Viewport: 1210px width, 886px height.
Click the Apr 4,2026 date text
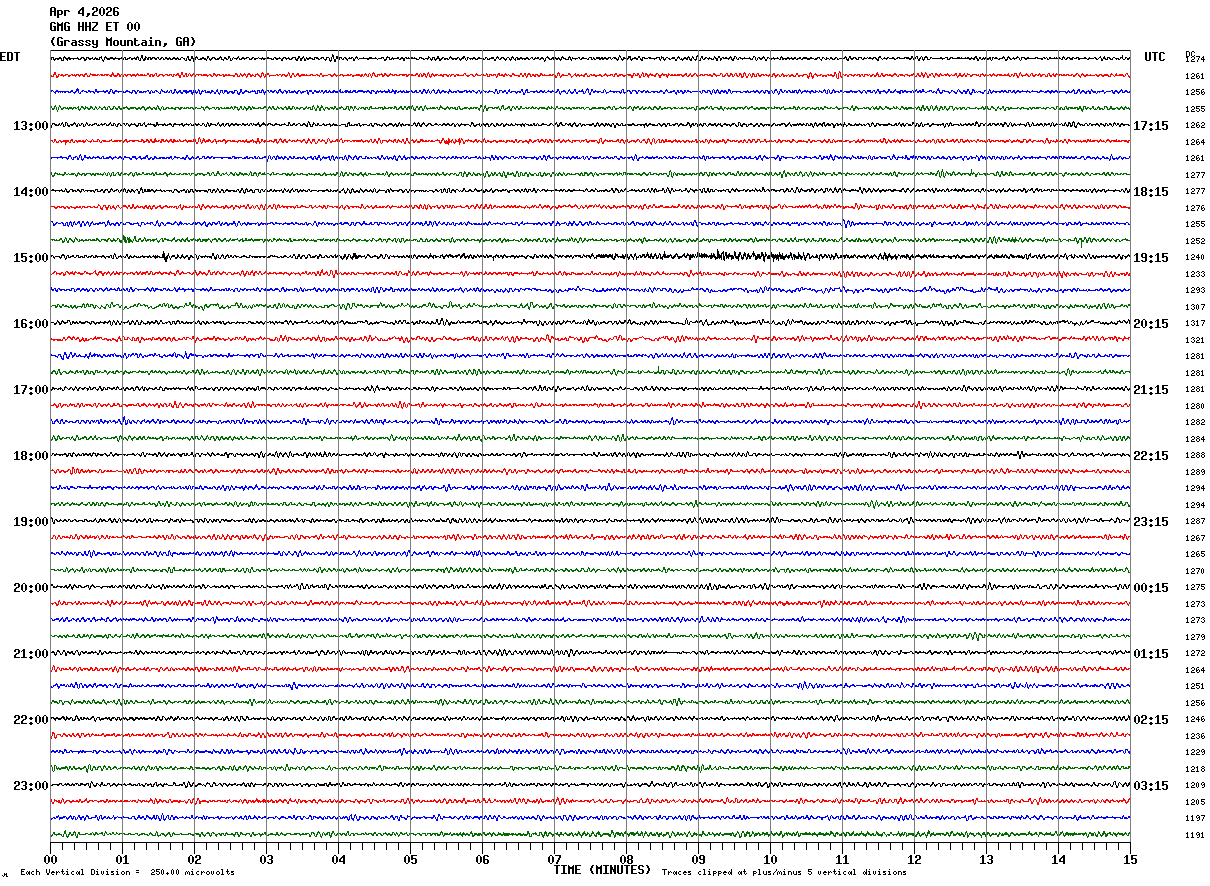[x=84, y=12]
